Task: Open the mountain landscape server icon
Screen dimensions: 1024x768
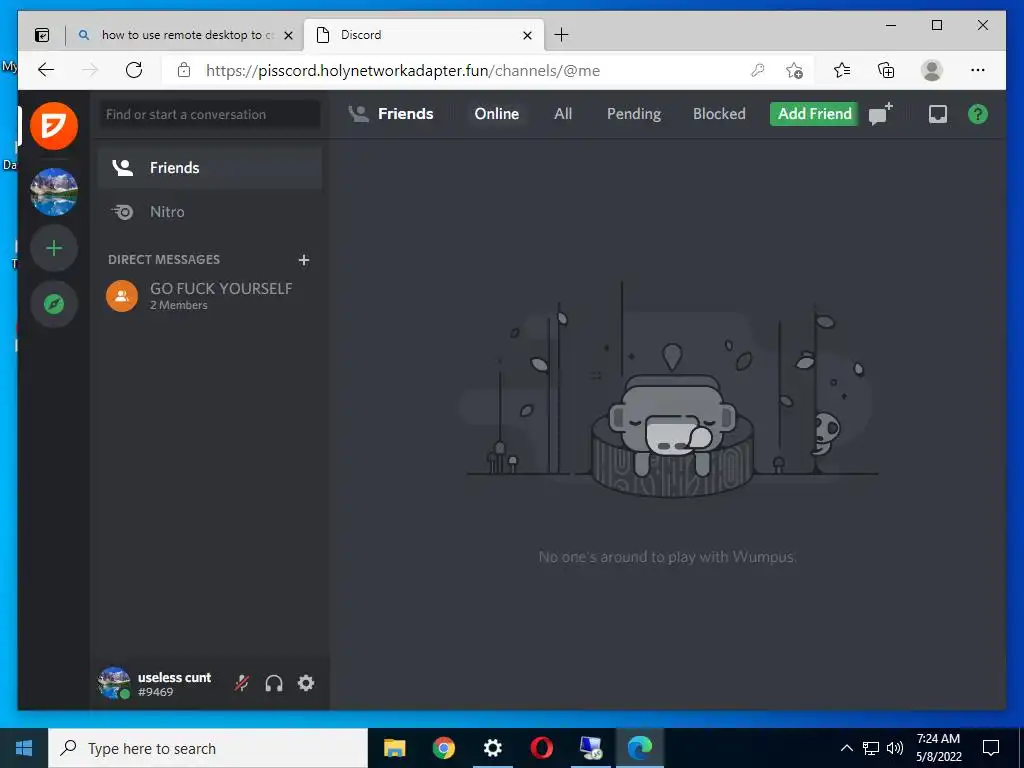Action: coord(54,192)
